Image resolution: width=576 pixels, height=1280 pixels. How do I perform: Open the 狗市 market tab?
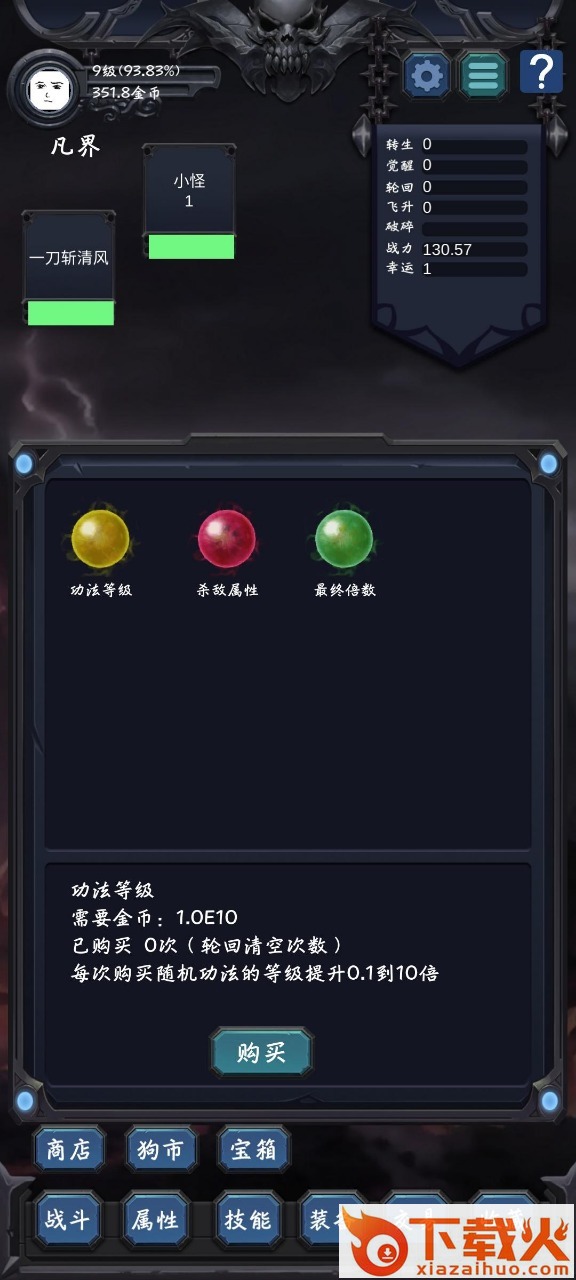(161, 1149)
